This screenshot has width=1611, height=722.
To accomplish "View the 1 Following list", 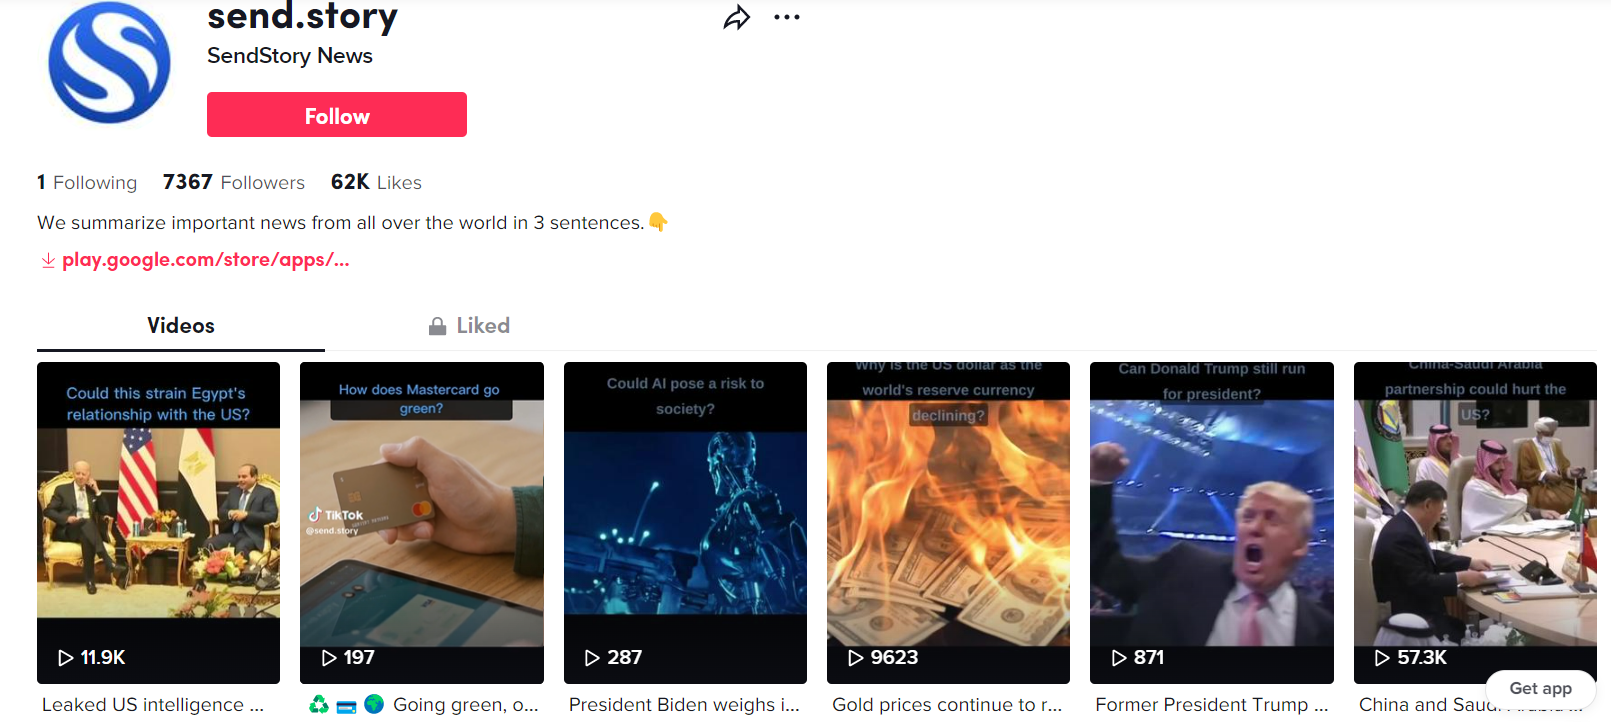I will pos(87,182).
